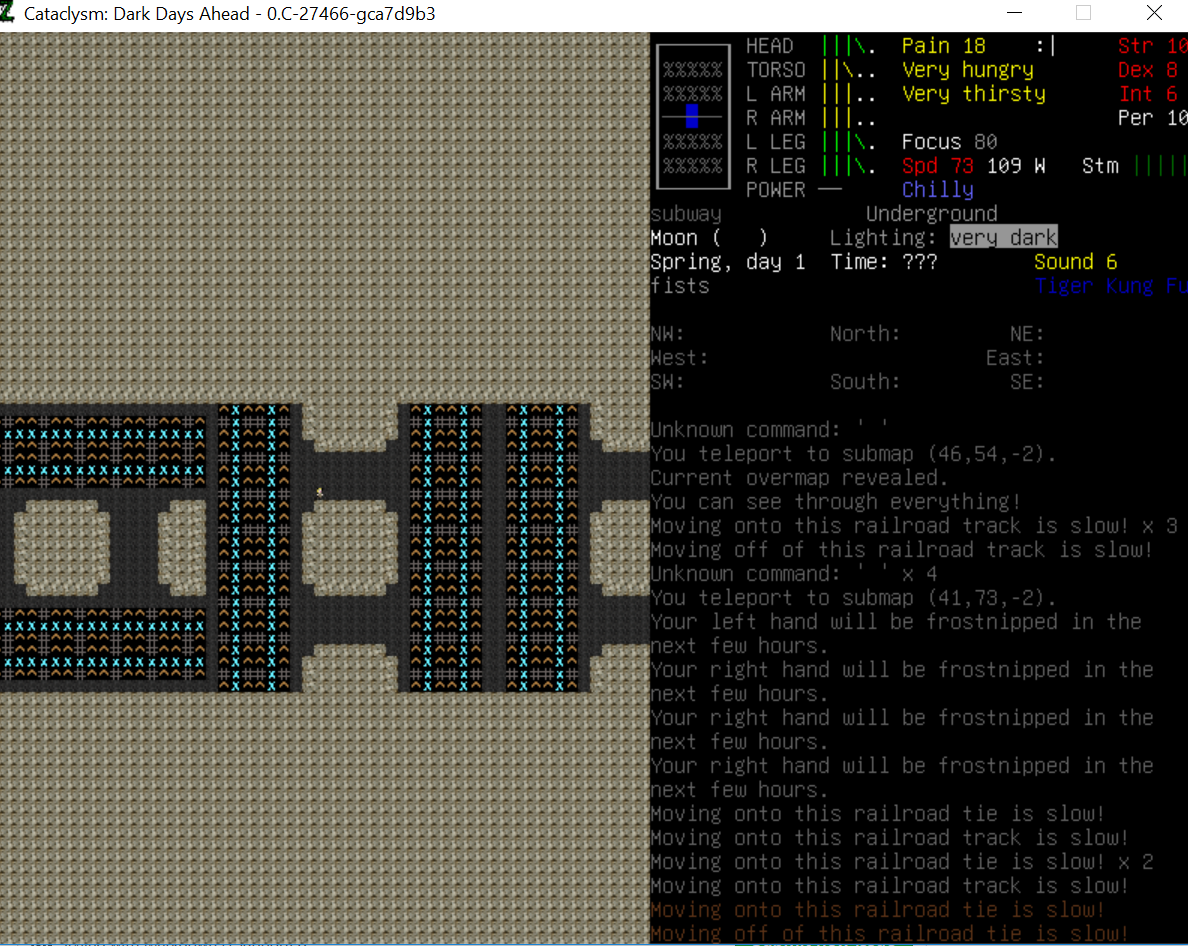Click the 'Sound 6' indicator

point(1075,261)
